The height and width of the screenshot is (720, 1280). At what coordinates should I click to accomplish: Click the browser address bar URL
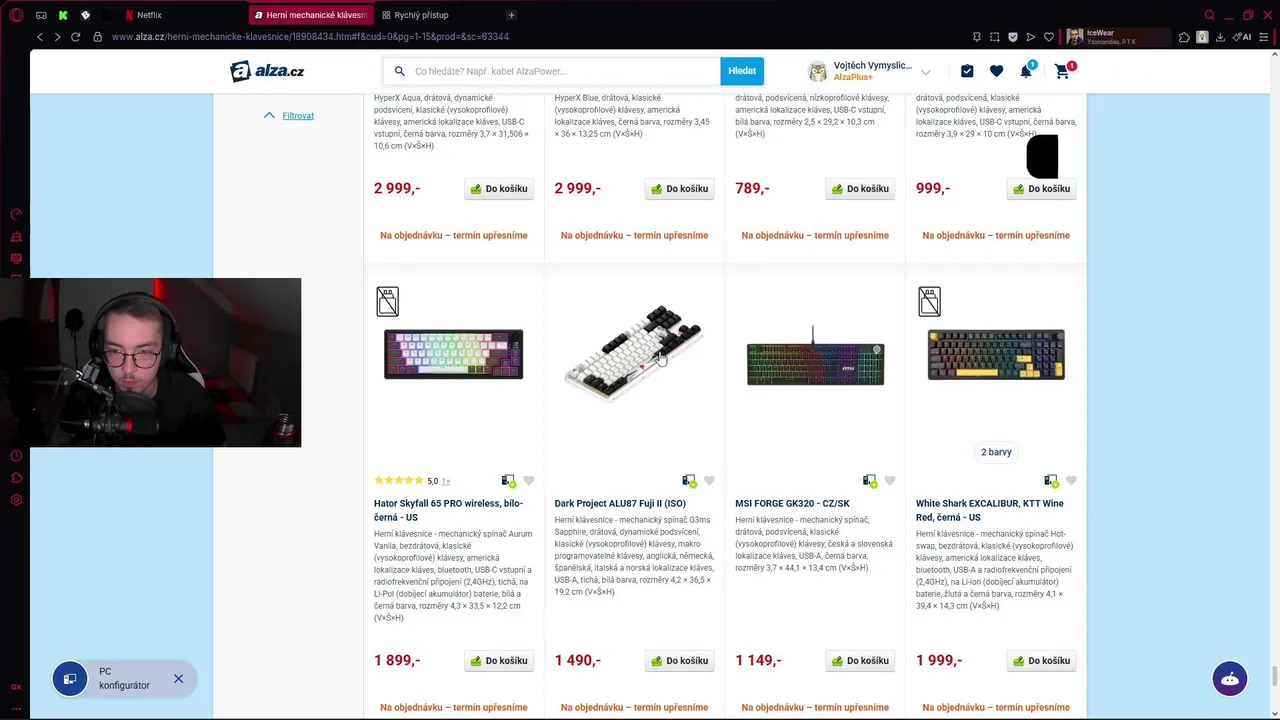click(x=310, y=37)
